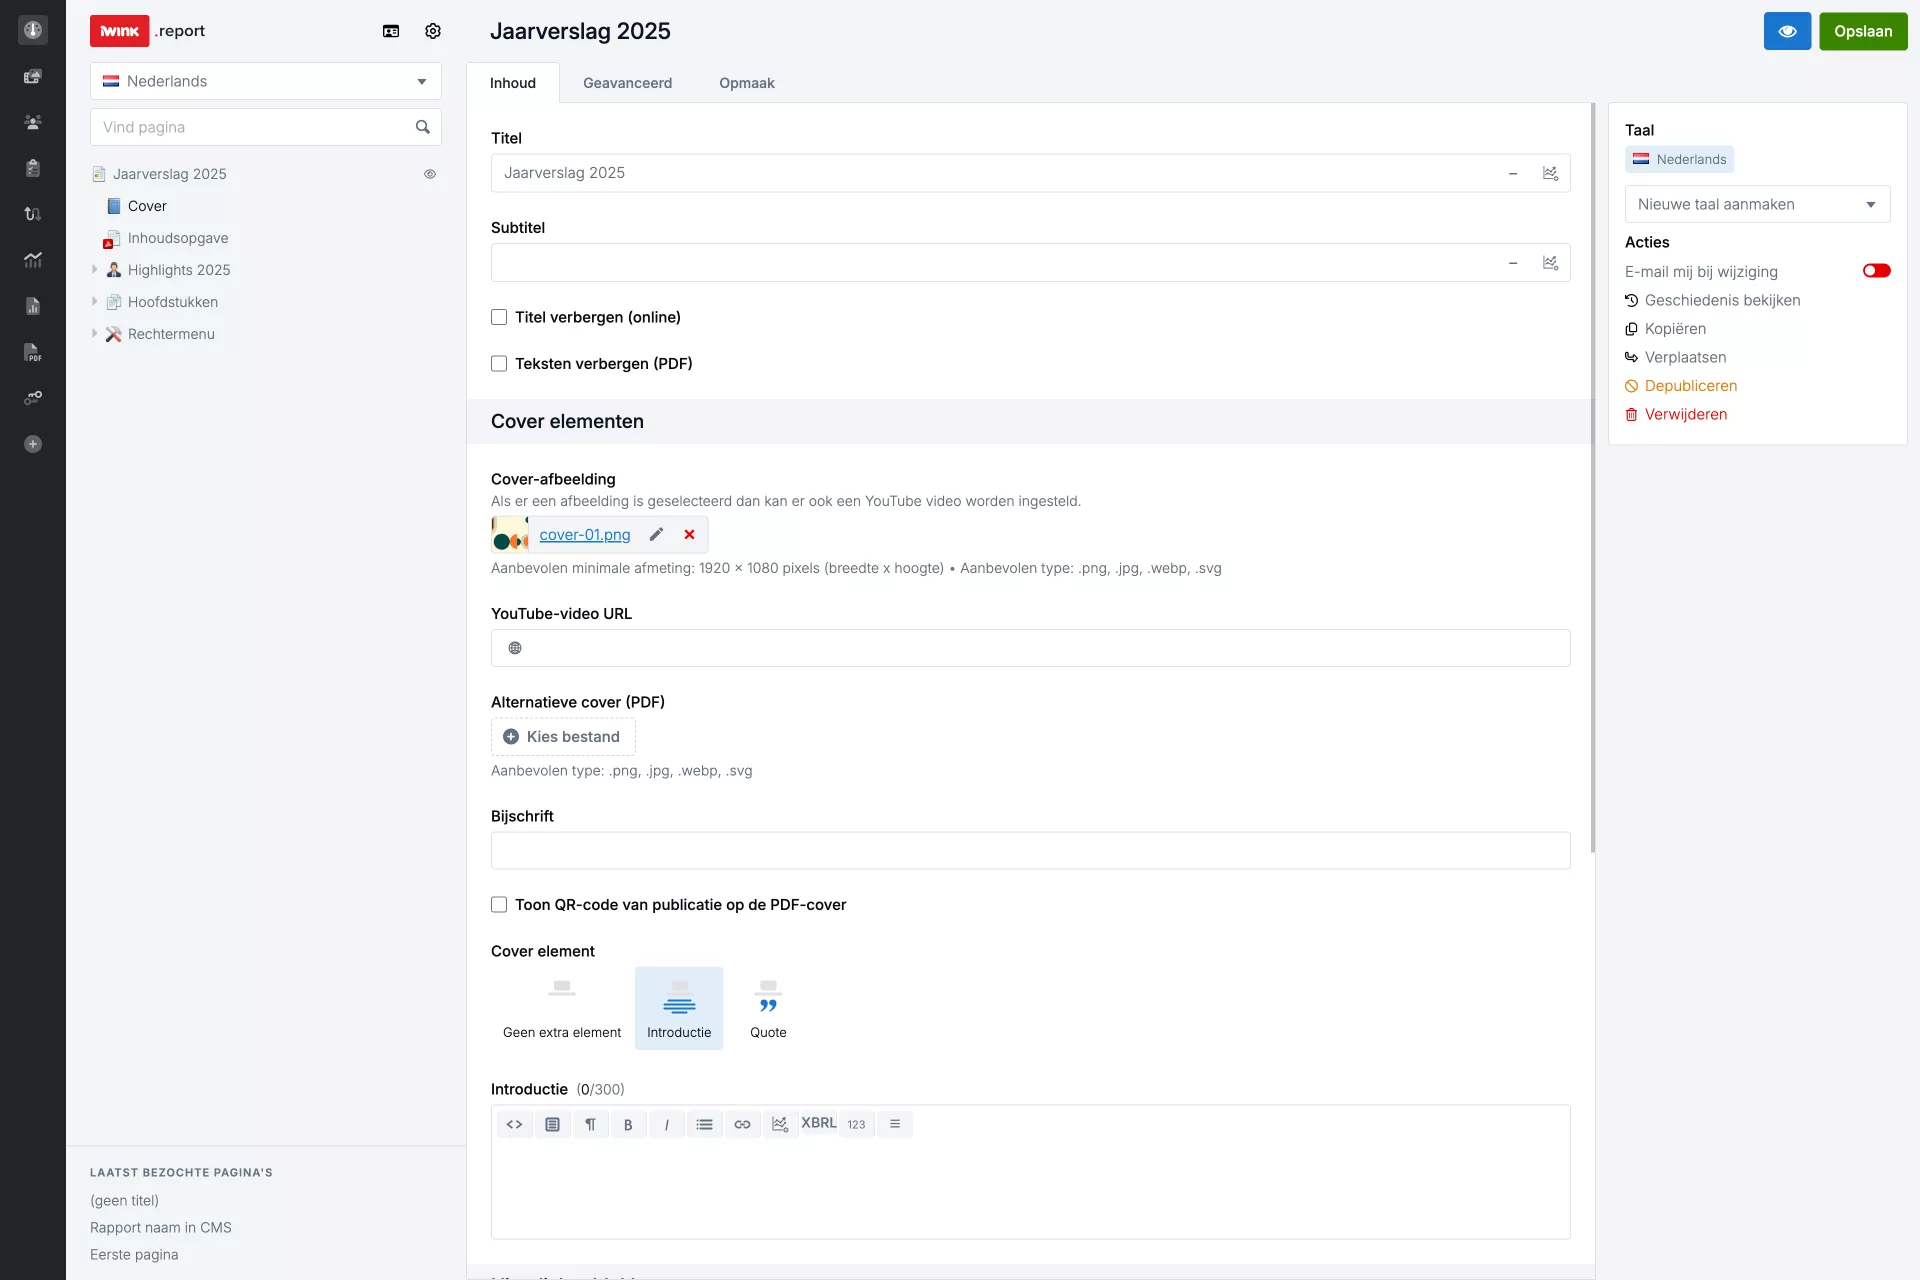Open the 'Nieuwe taal aanmaken' dropdown

coord(1757,204)
